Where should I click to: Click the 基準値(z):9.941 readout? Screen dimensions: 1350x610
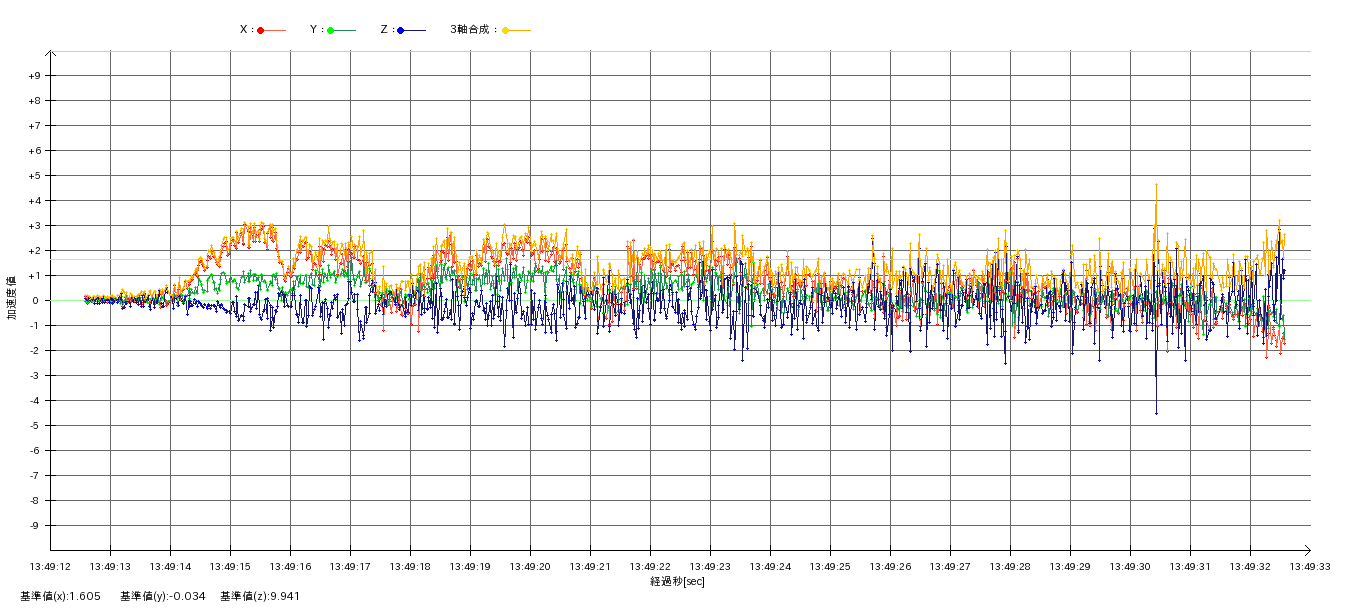pos(260,596)
